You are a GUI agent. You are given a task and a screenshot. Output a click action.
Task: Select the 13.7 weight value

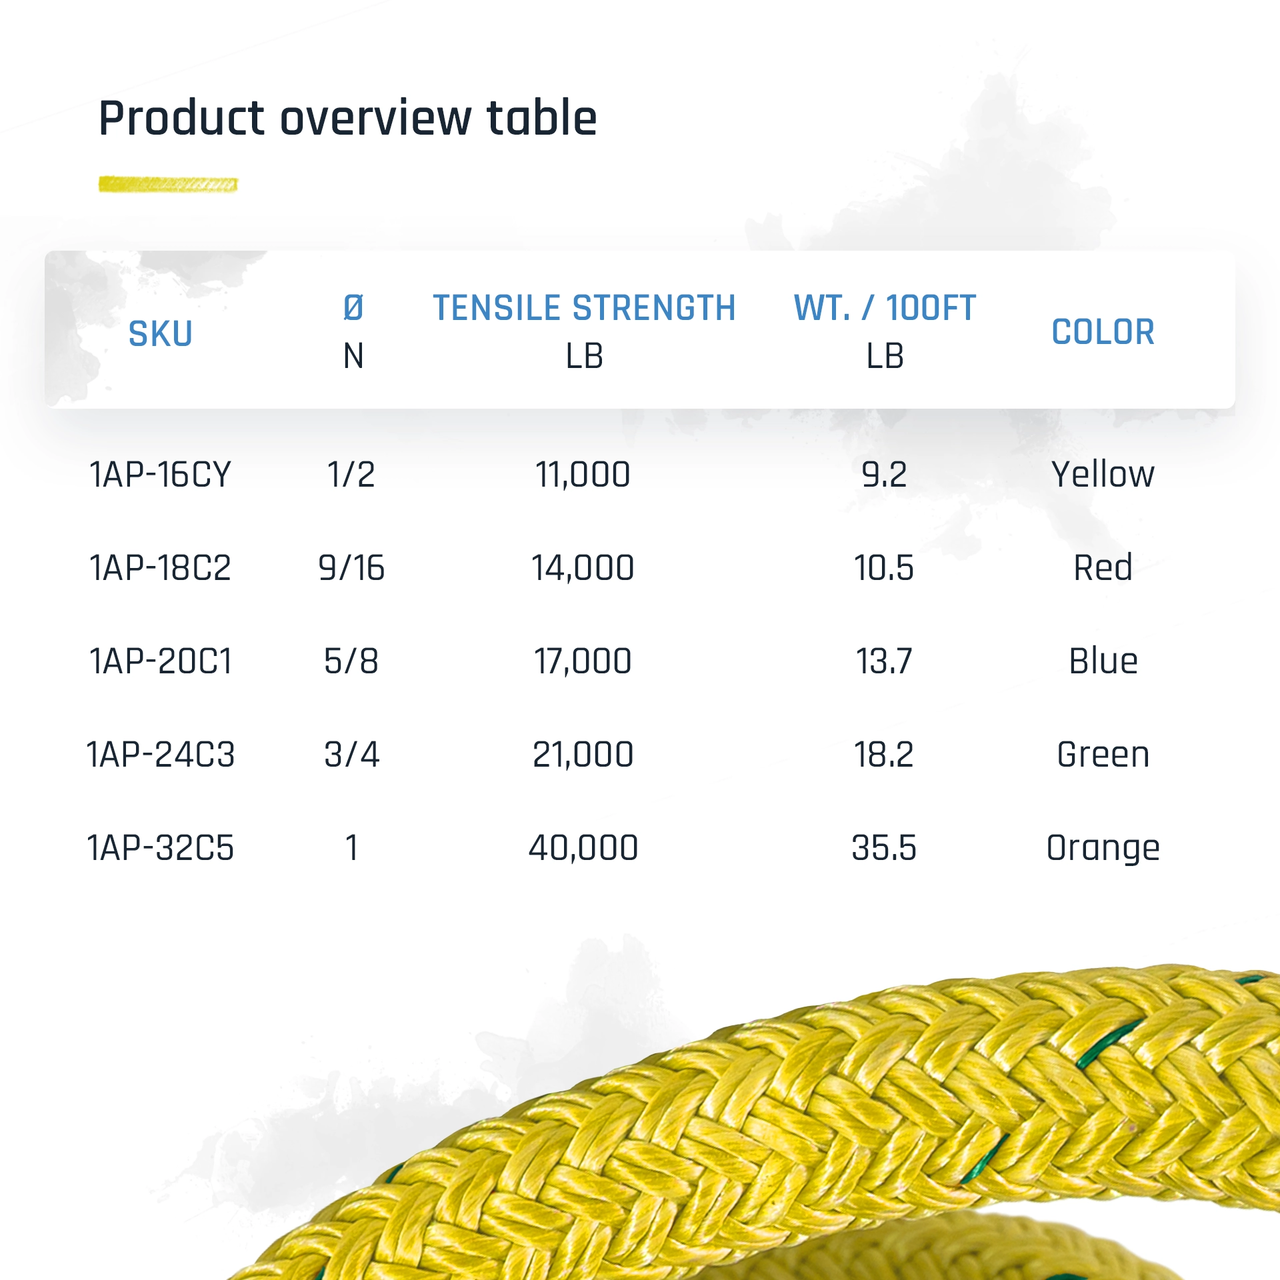[884, 661]
